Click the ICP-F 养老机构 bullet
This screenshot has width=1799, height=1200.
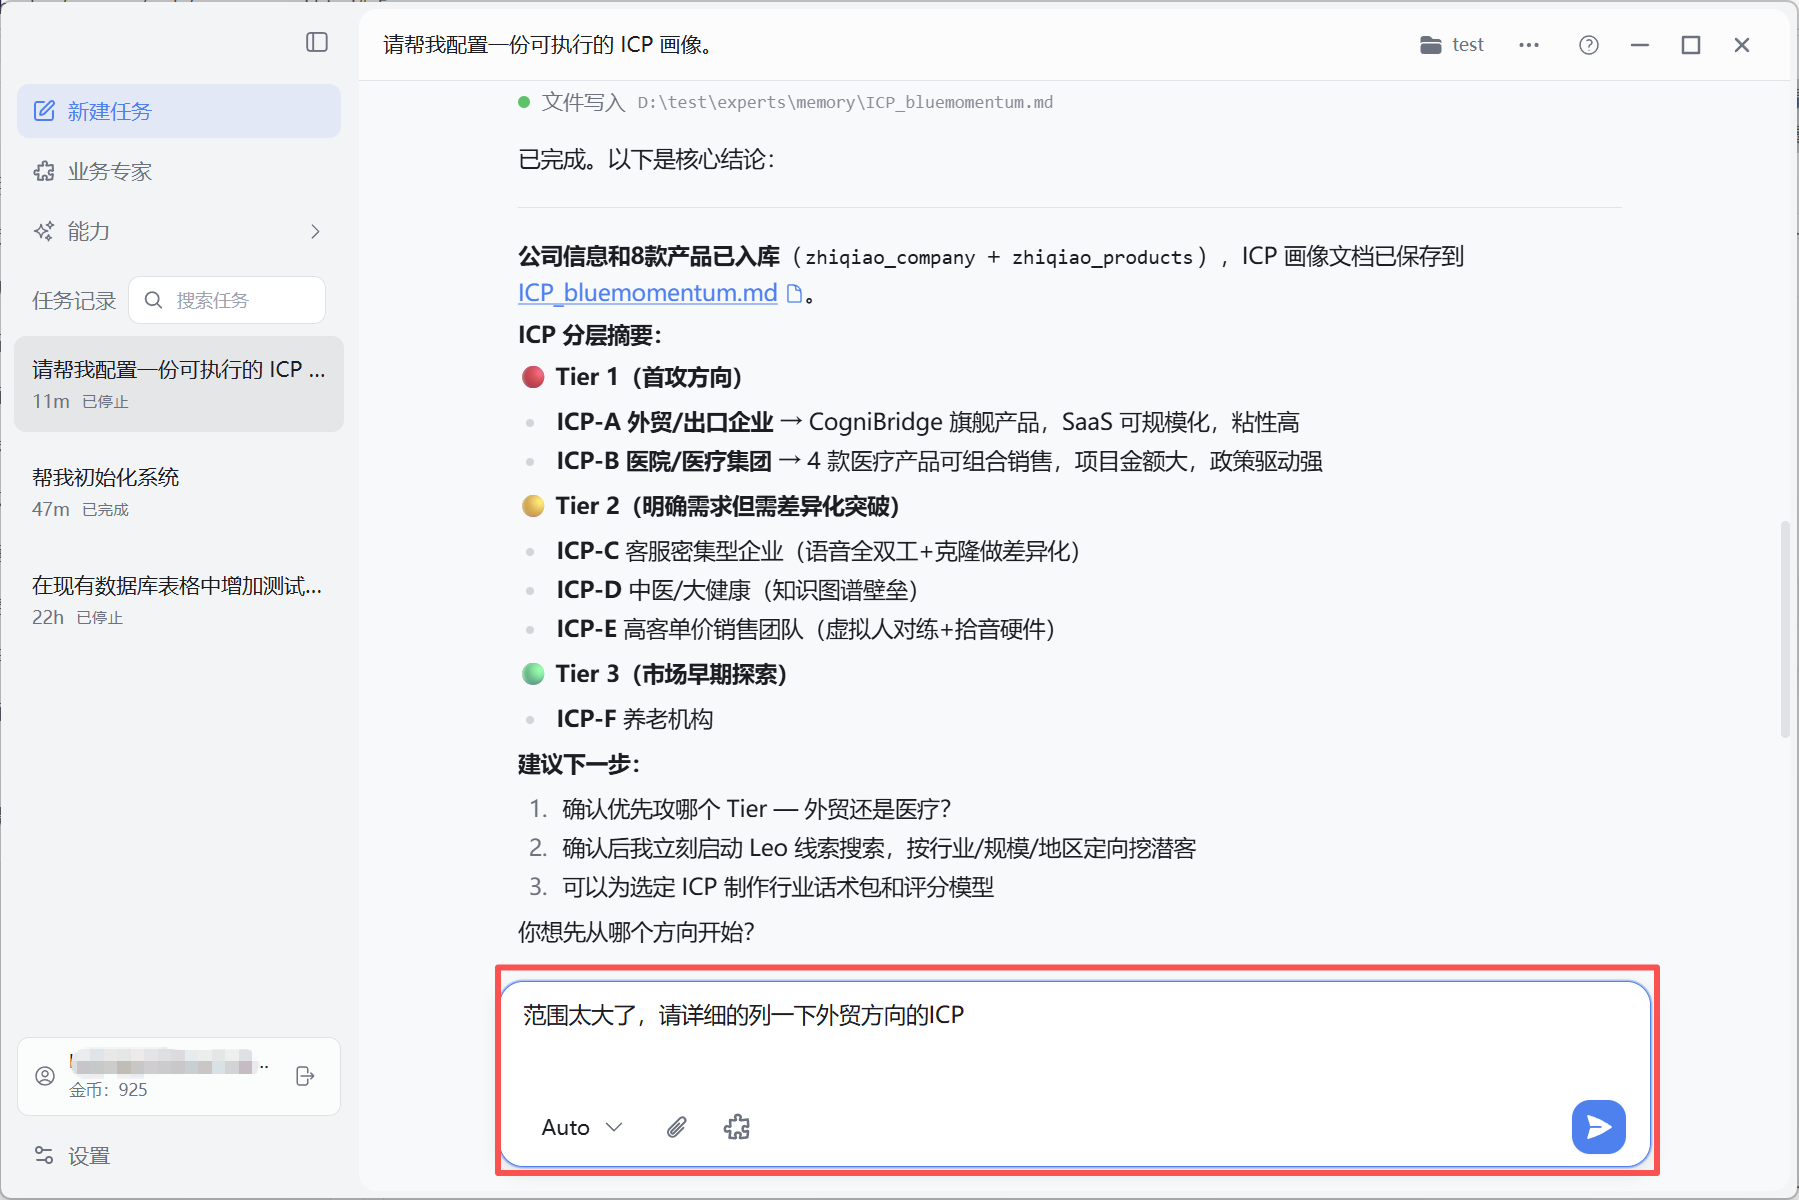point(635,719)
